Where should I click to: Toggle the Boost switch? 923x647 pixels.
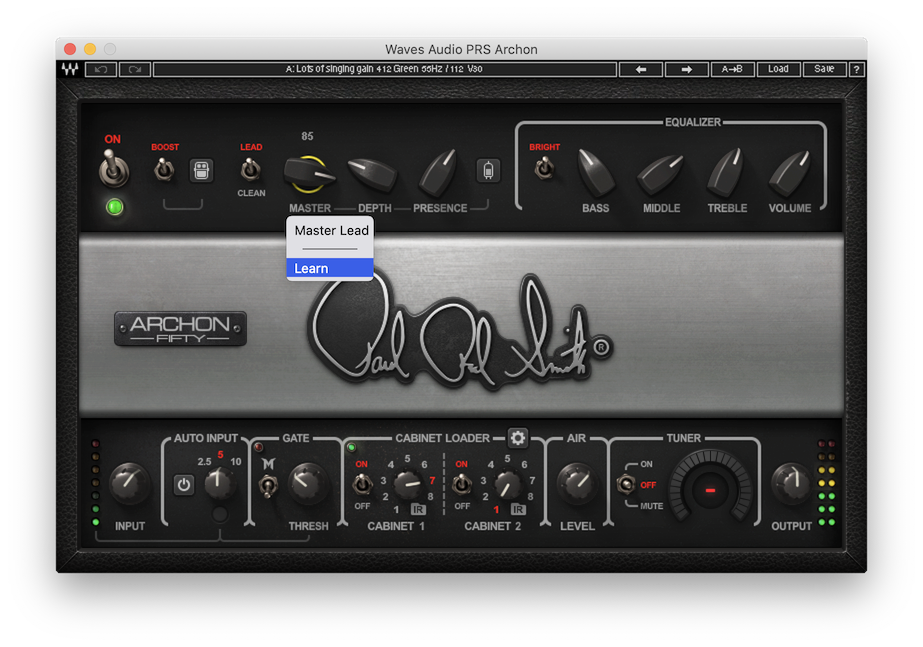[x=164, y=170]
